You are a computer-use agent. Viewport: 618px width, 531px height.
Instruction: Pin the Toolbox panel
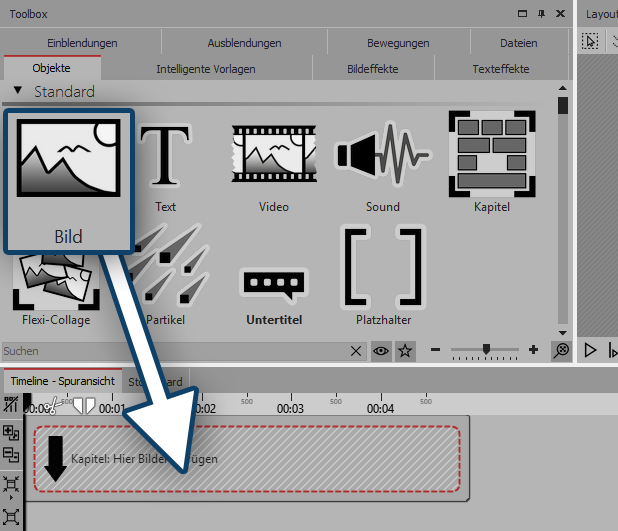point(542,14)
